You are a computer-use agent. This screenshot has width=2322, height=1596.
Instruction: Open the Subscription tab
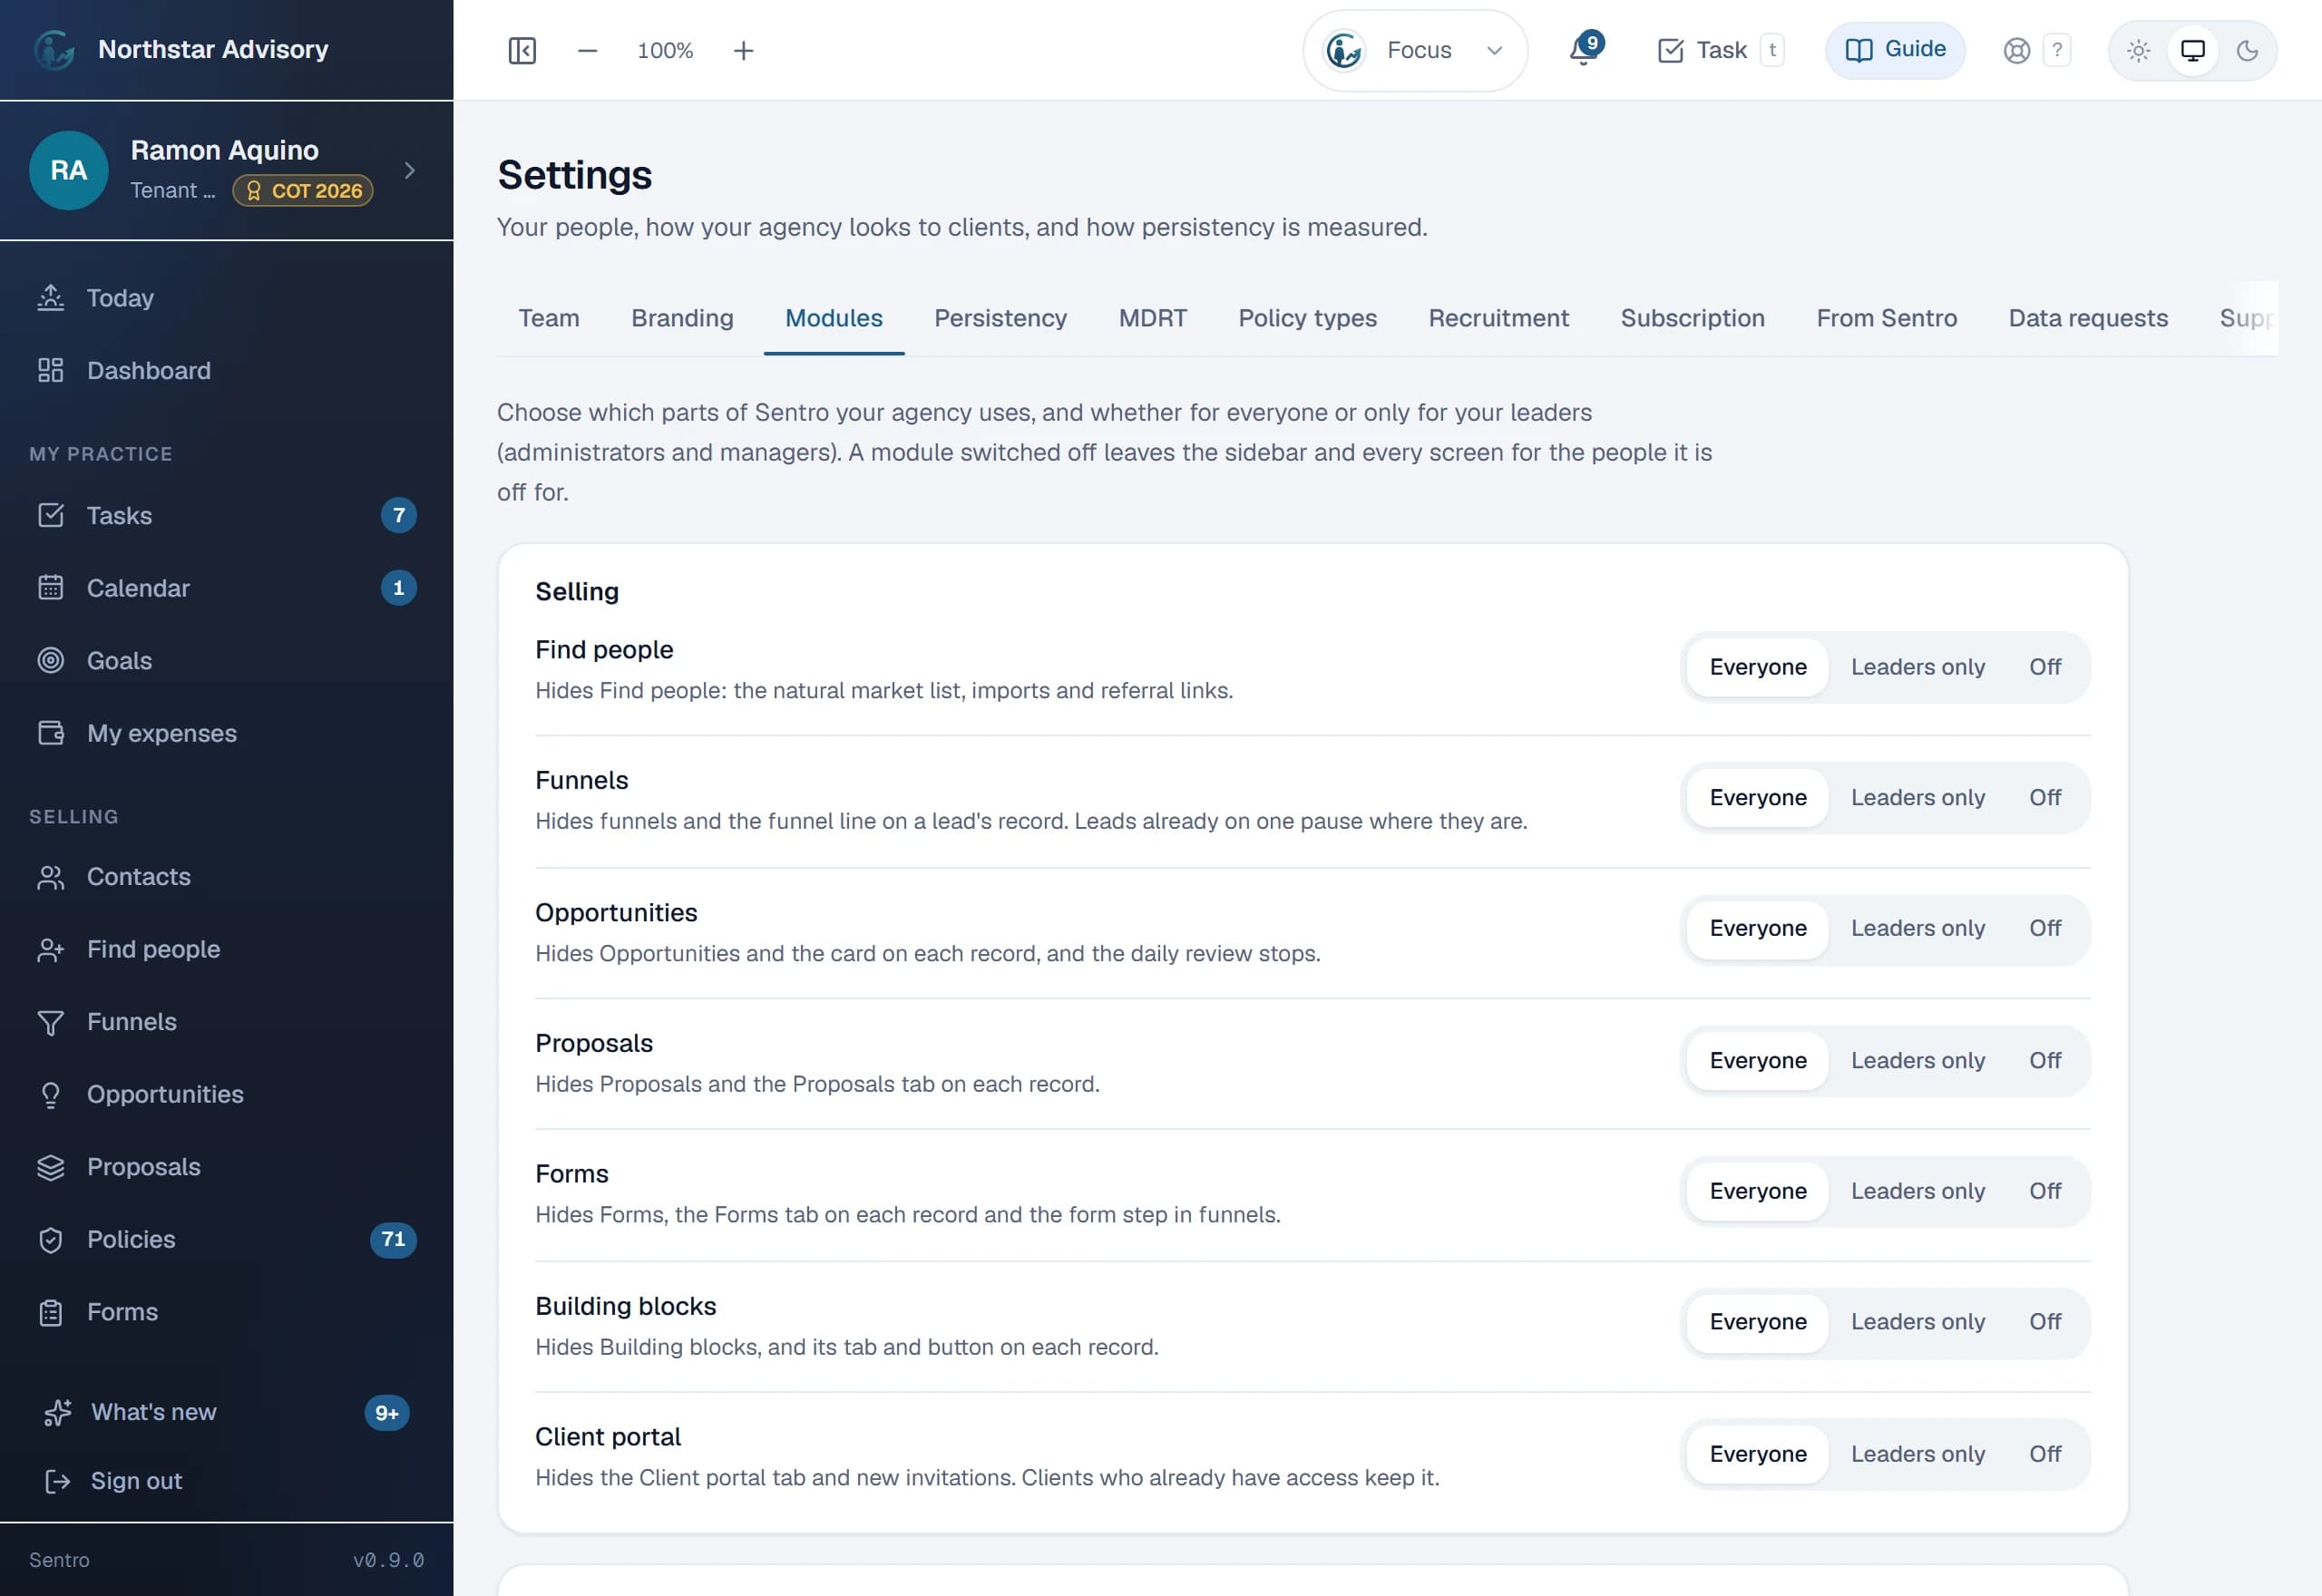[x=1692, y=318]
